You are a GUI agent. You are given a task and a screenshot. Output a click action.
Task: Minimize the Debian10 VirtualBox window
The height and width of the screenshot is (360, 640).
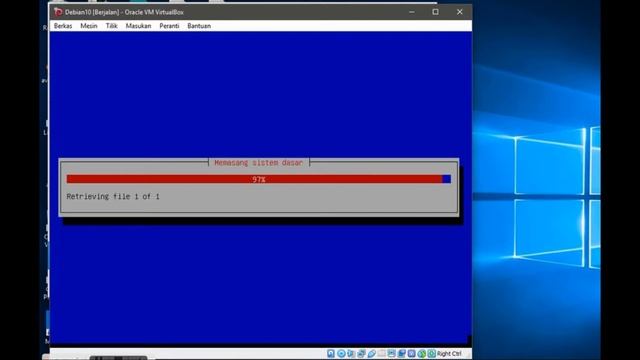coord(411,12)
